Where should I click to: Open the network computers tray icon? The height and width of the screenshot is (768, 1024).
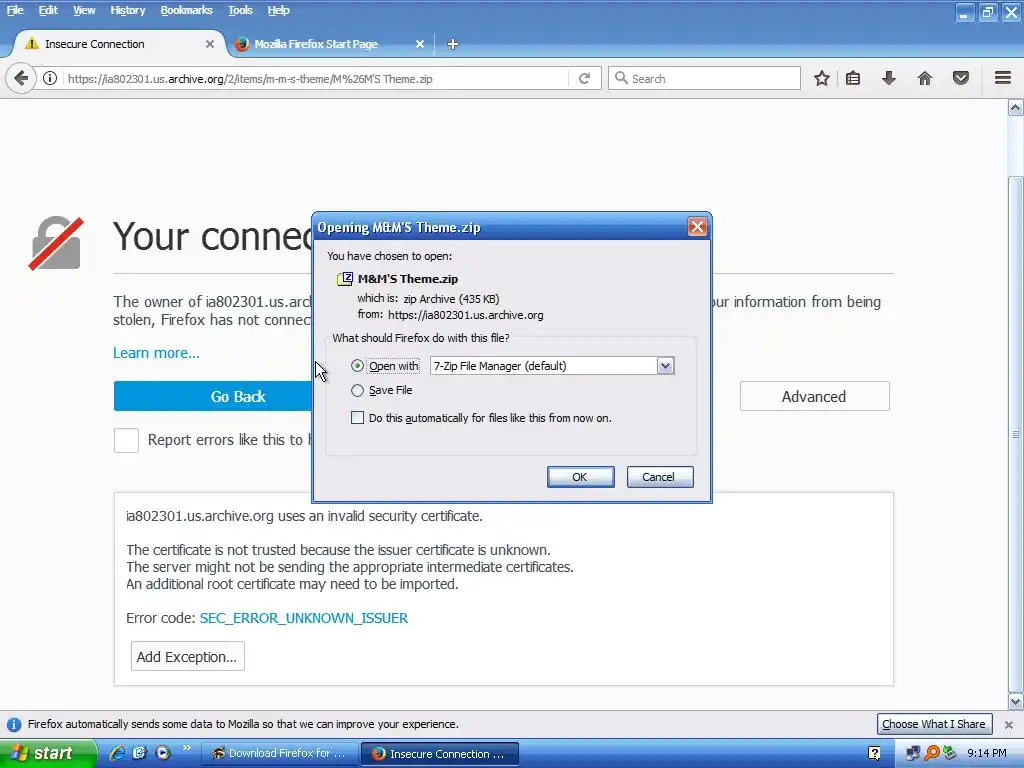point(913,754)
